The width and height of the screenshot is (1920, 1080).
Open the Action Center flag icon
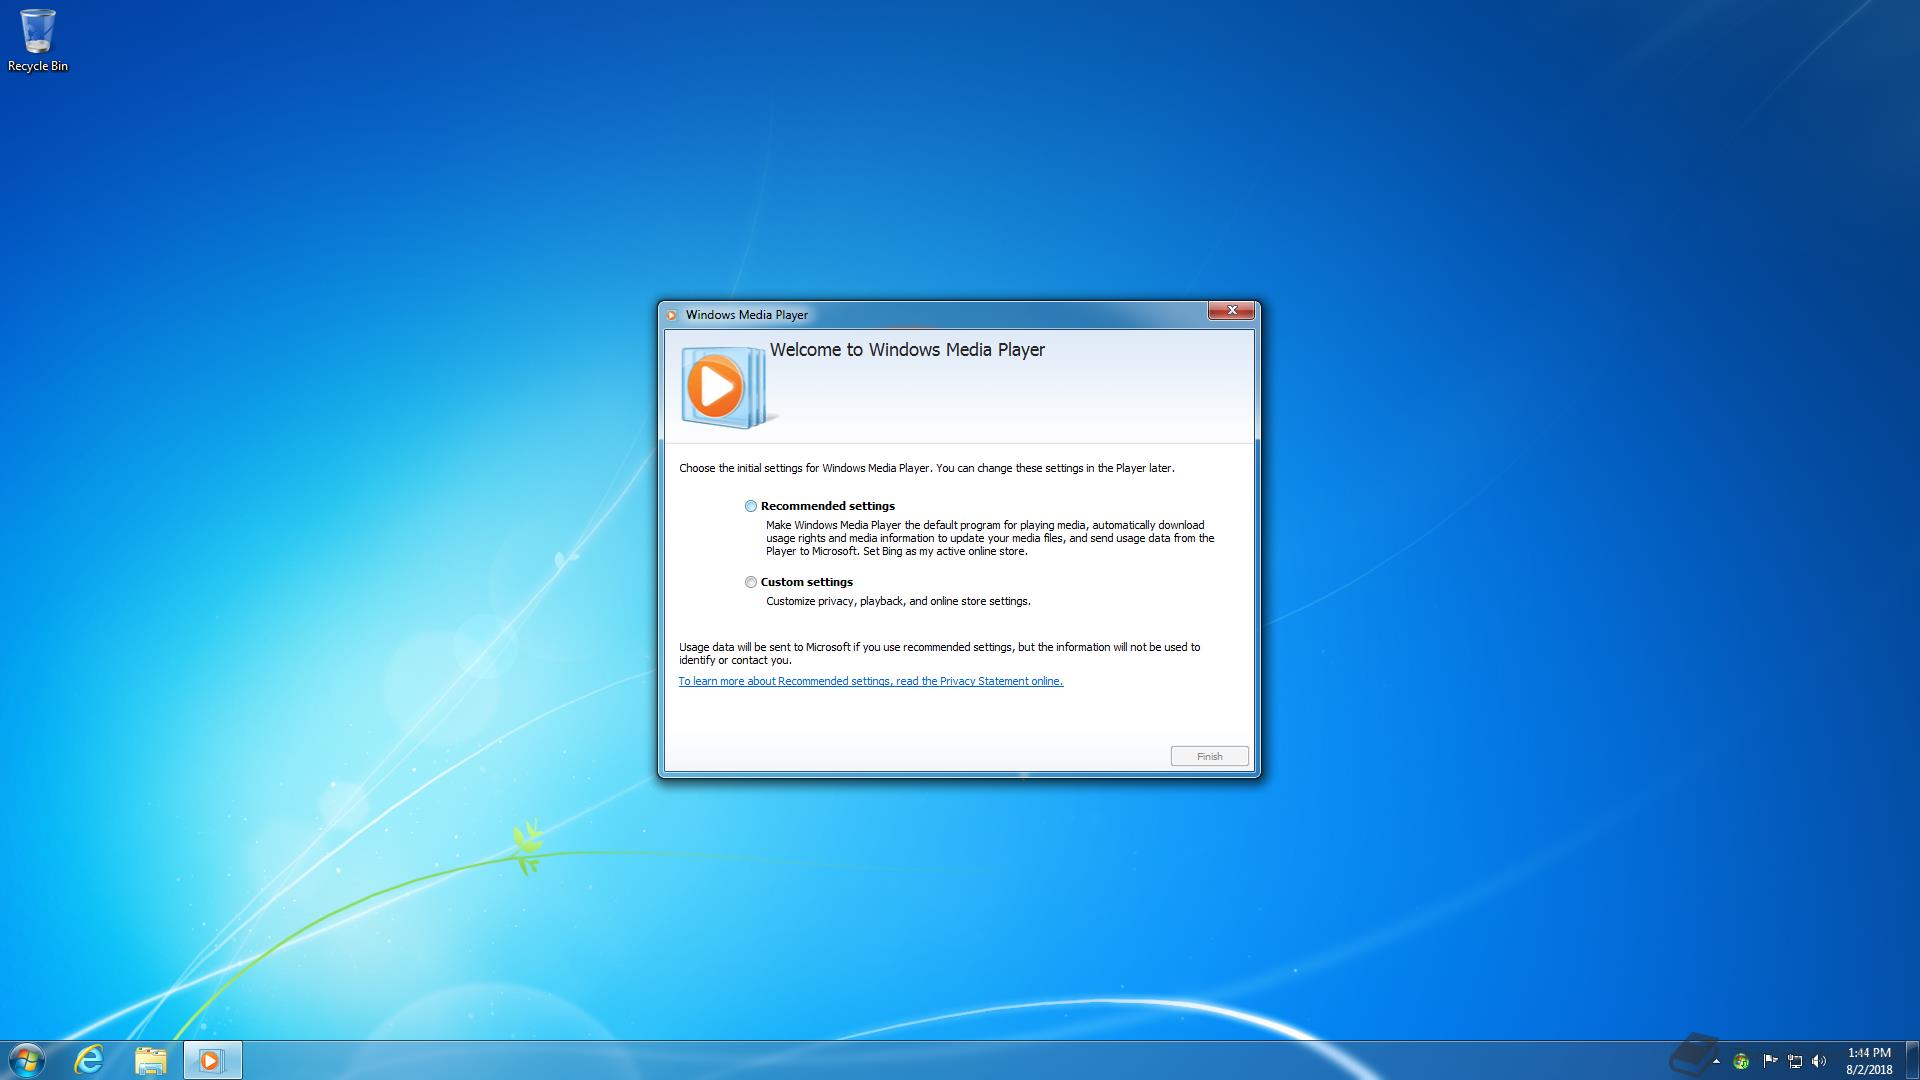(1771, 1060)
